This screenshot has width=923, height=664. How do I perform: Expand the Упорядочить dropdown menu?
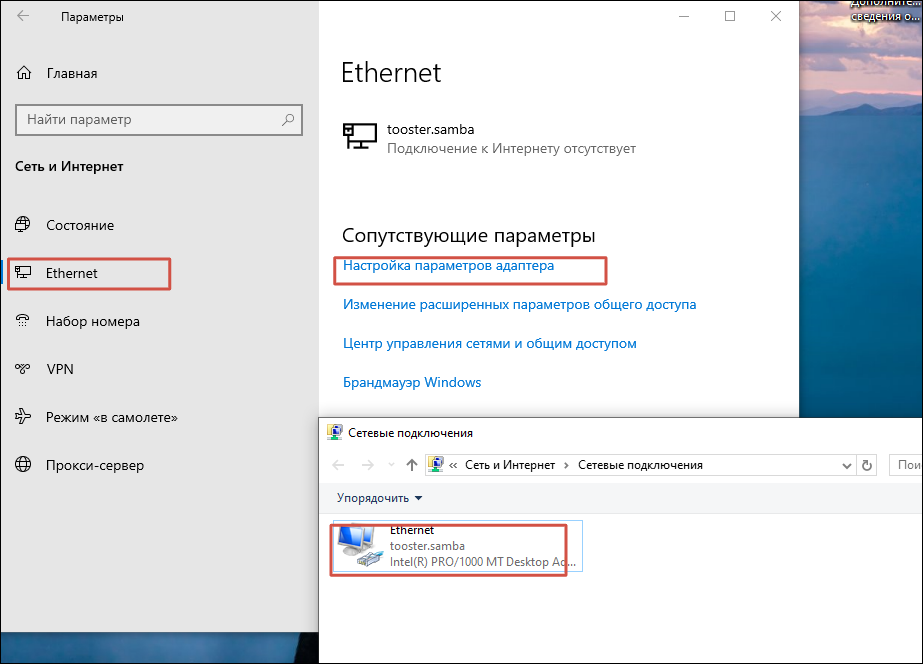380,498
